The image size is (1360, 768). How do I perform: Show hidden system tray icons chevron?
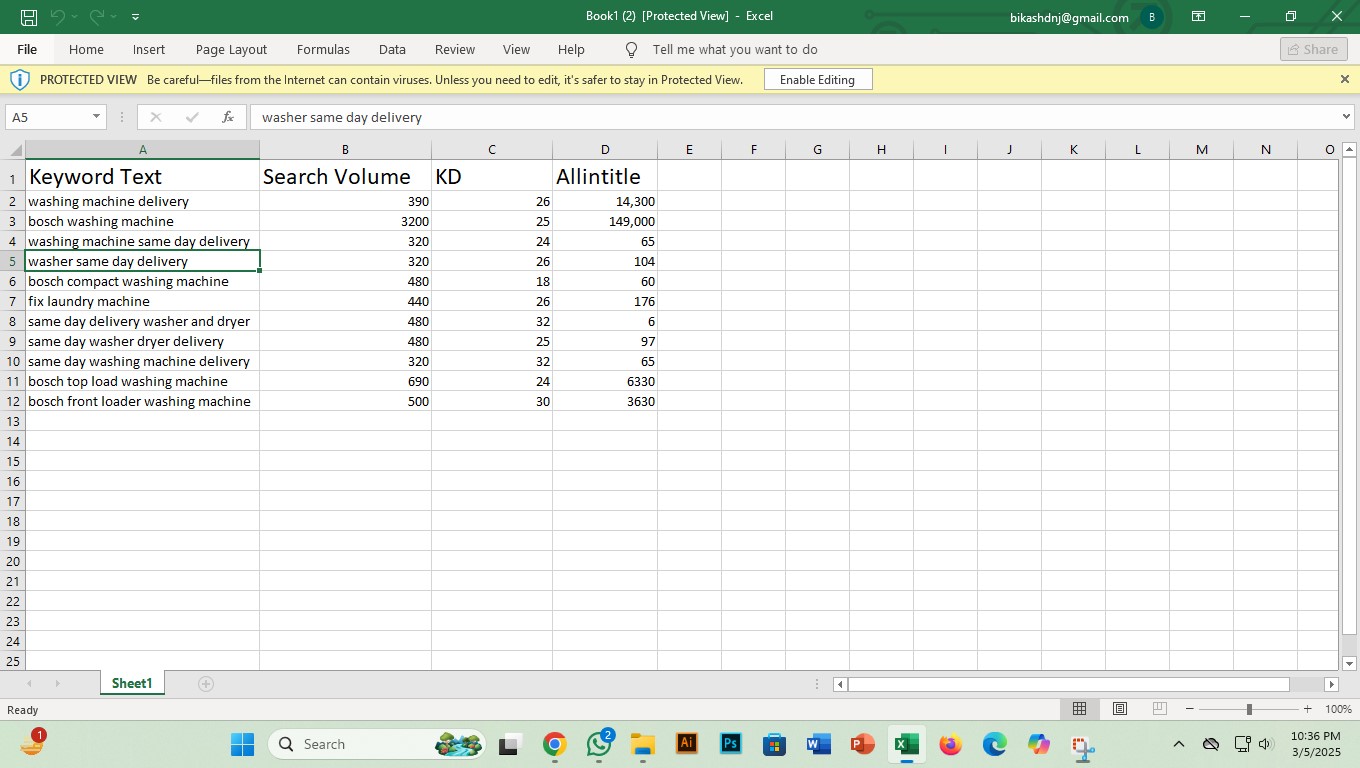click(1179, 744)
